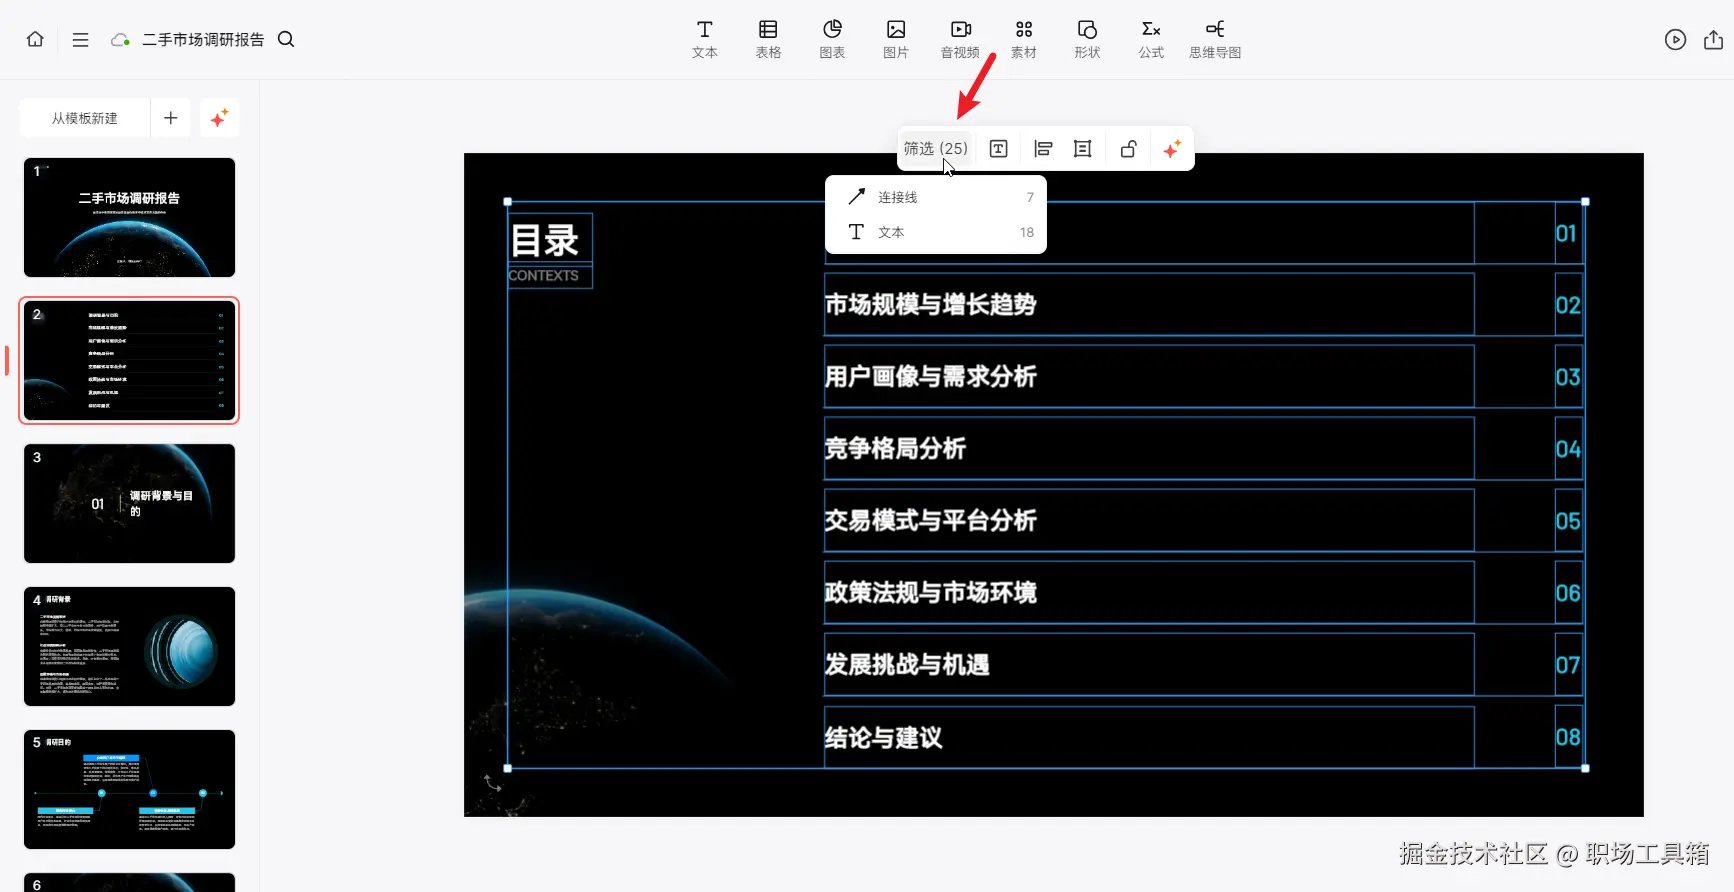Open the align-left icon in floating toolbar

(x=1043, y=149)
